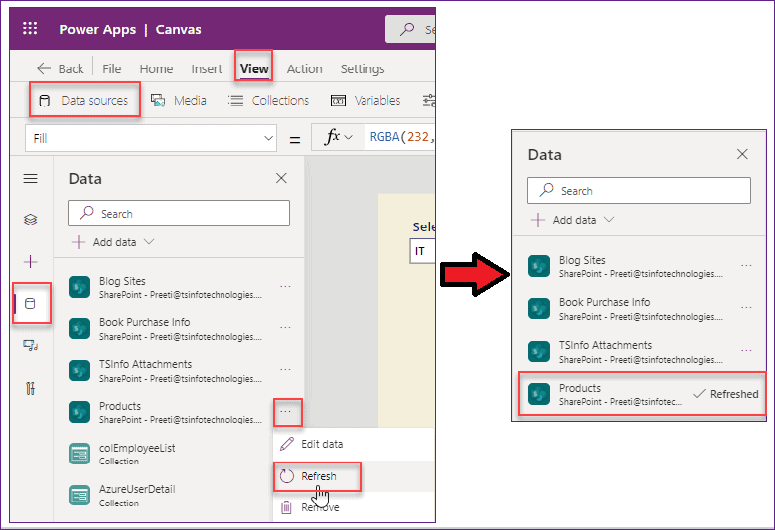Image resolution: width=775 pixels, height=530 pixels.
Task: Click Media in the ribbon
Action: click(x=179, y=100)
